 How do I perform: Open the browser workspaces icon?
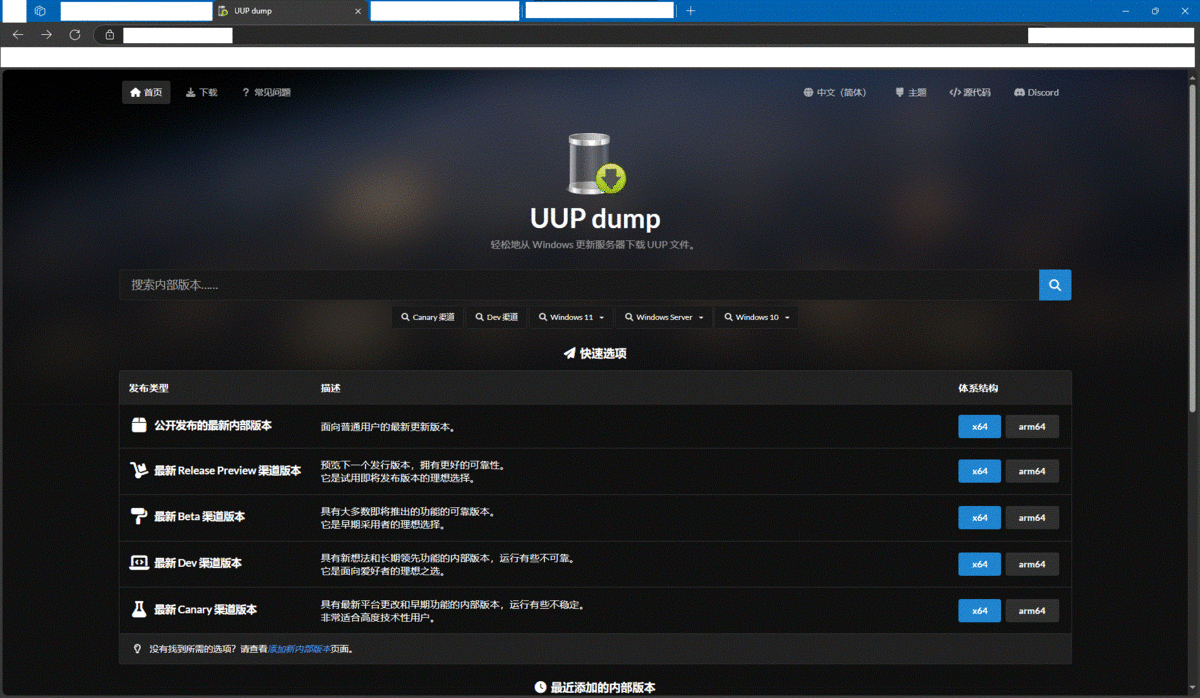tap(40, 11)
